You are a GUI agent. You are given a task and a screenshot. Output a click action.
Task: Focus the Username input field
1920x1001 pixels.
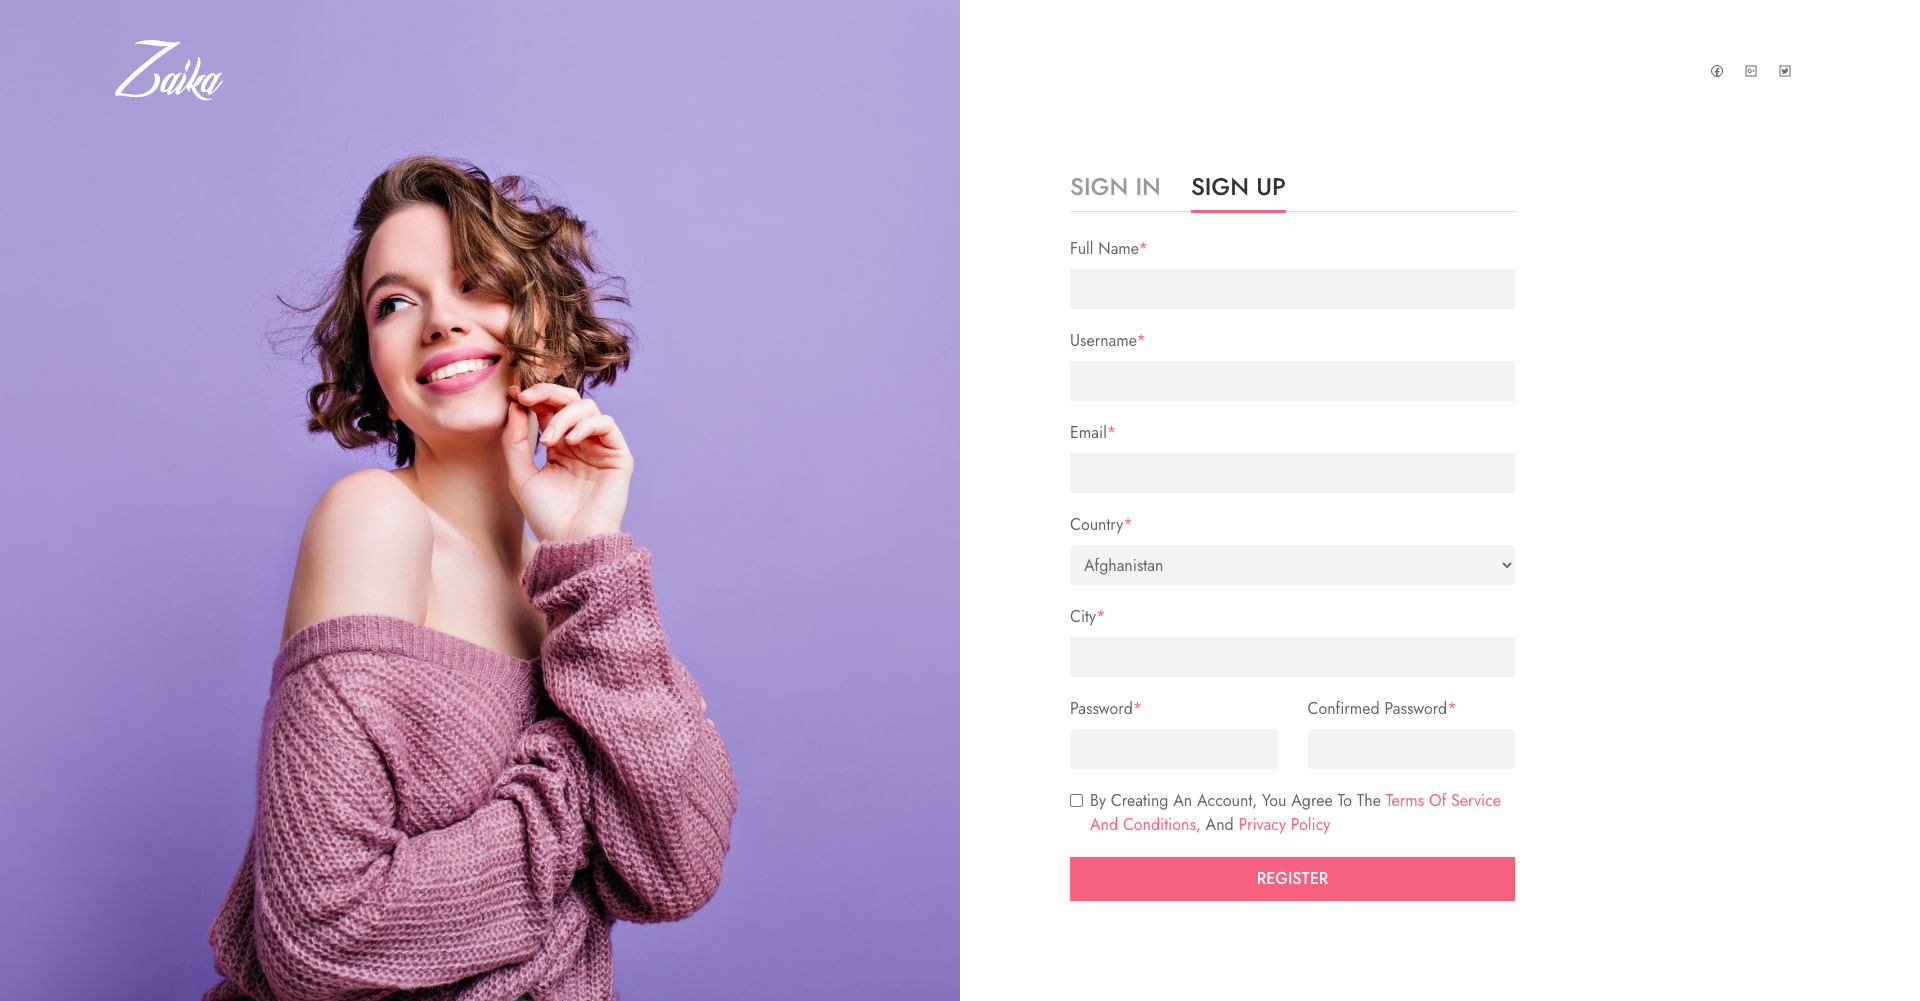[1292, 381]
